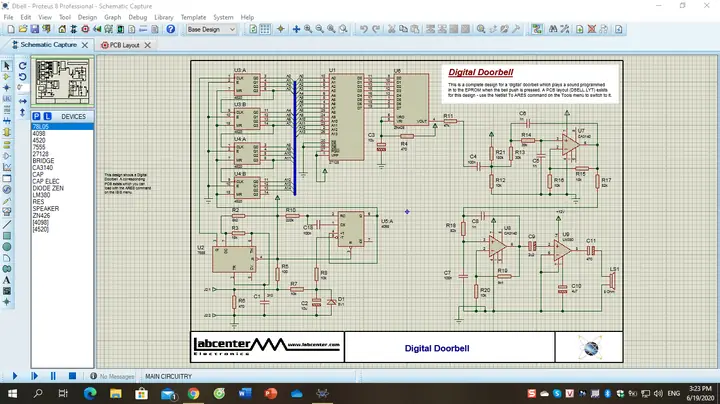Select the Graph Mode tool
This screenshot has width=720, height=404.
click(x=7, y=167)
